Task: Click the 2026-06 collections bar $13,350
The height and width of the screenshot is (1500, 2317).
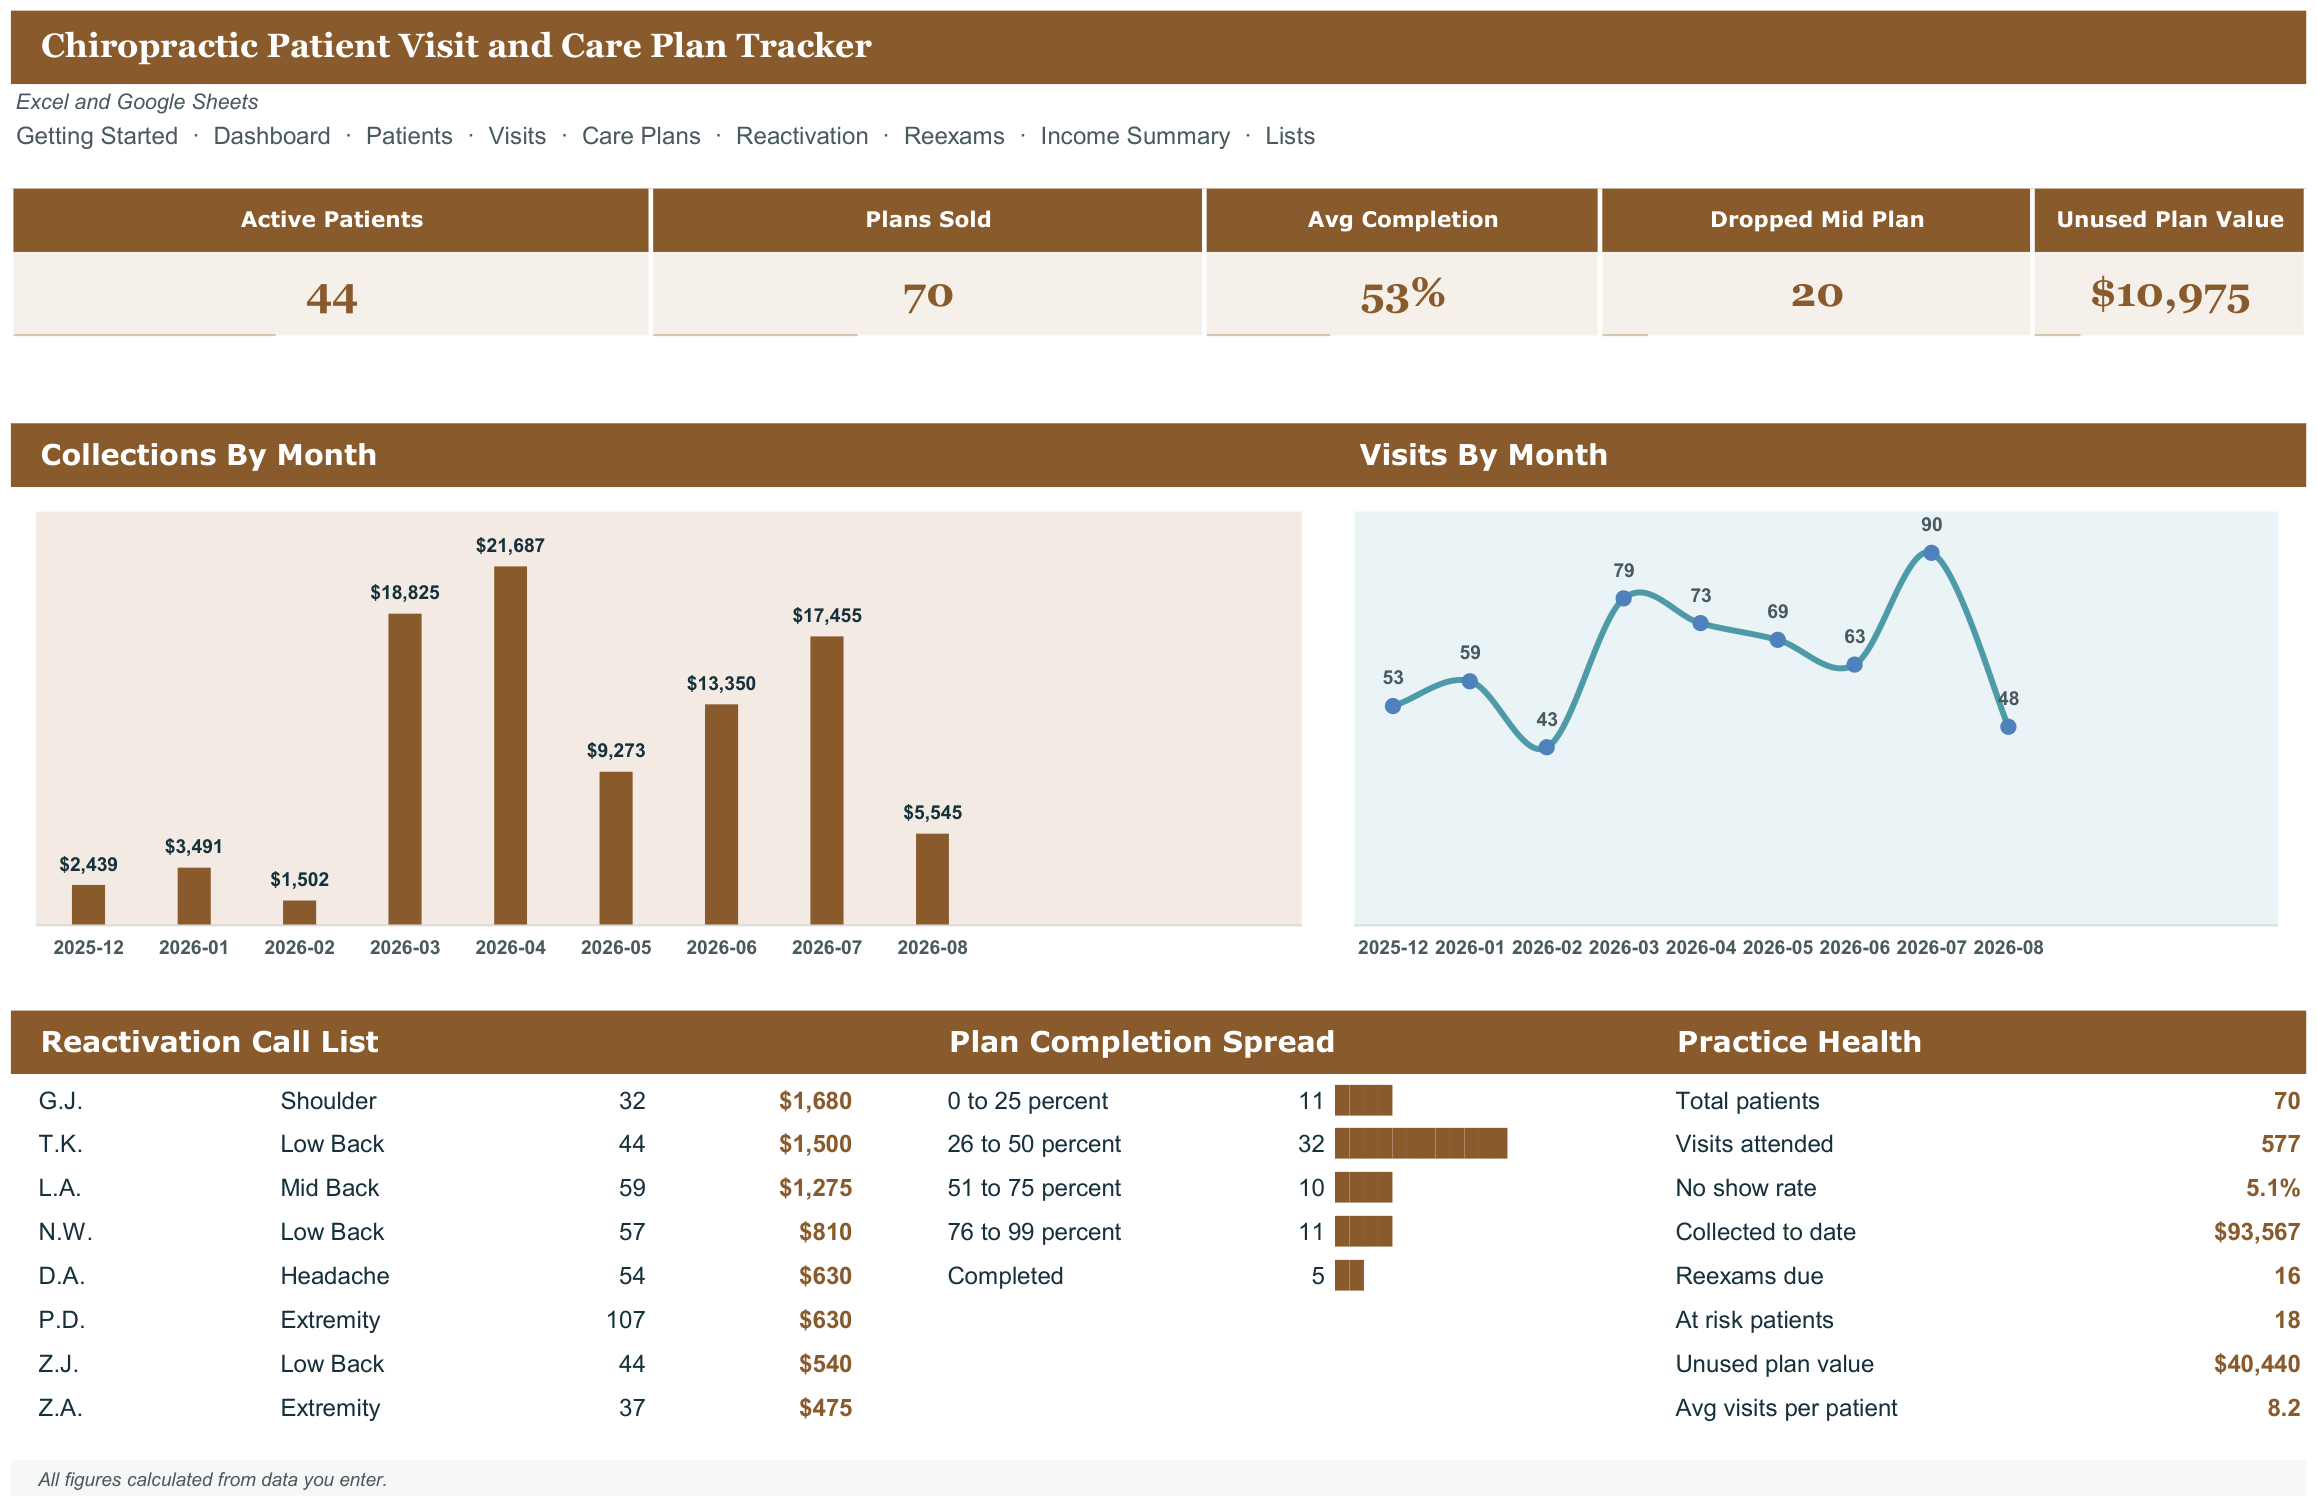Action: click(721, 814)
